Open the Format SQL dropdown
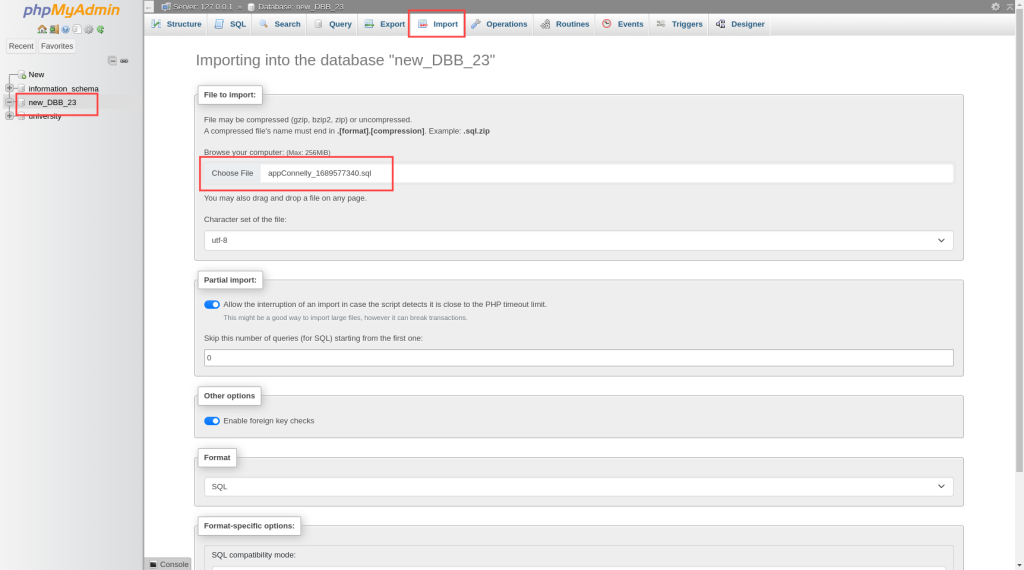The width and height of the screenshot is (1024, 570). tap(579, 486)
